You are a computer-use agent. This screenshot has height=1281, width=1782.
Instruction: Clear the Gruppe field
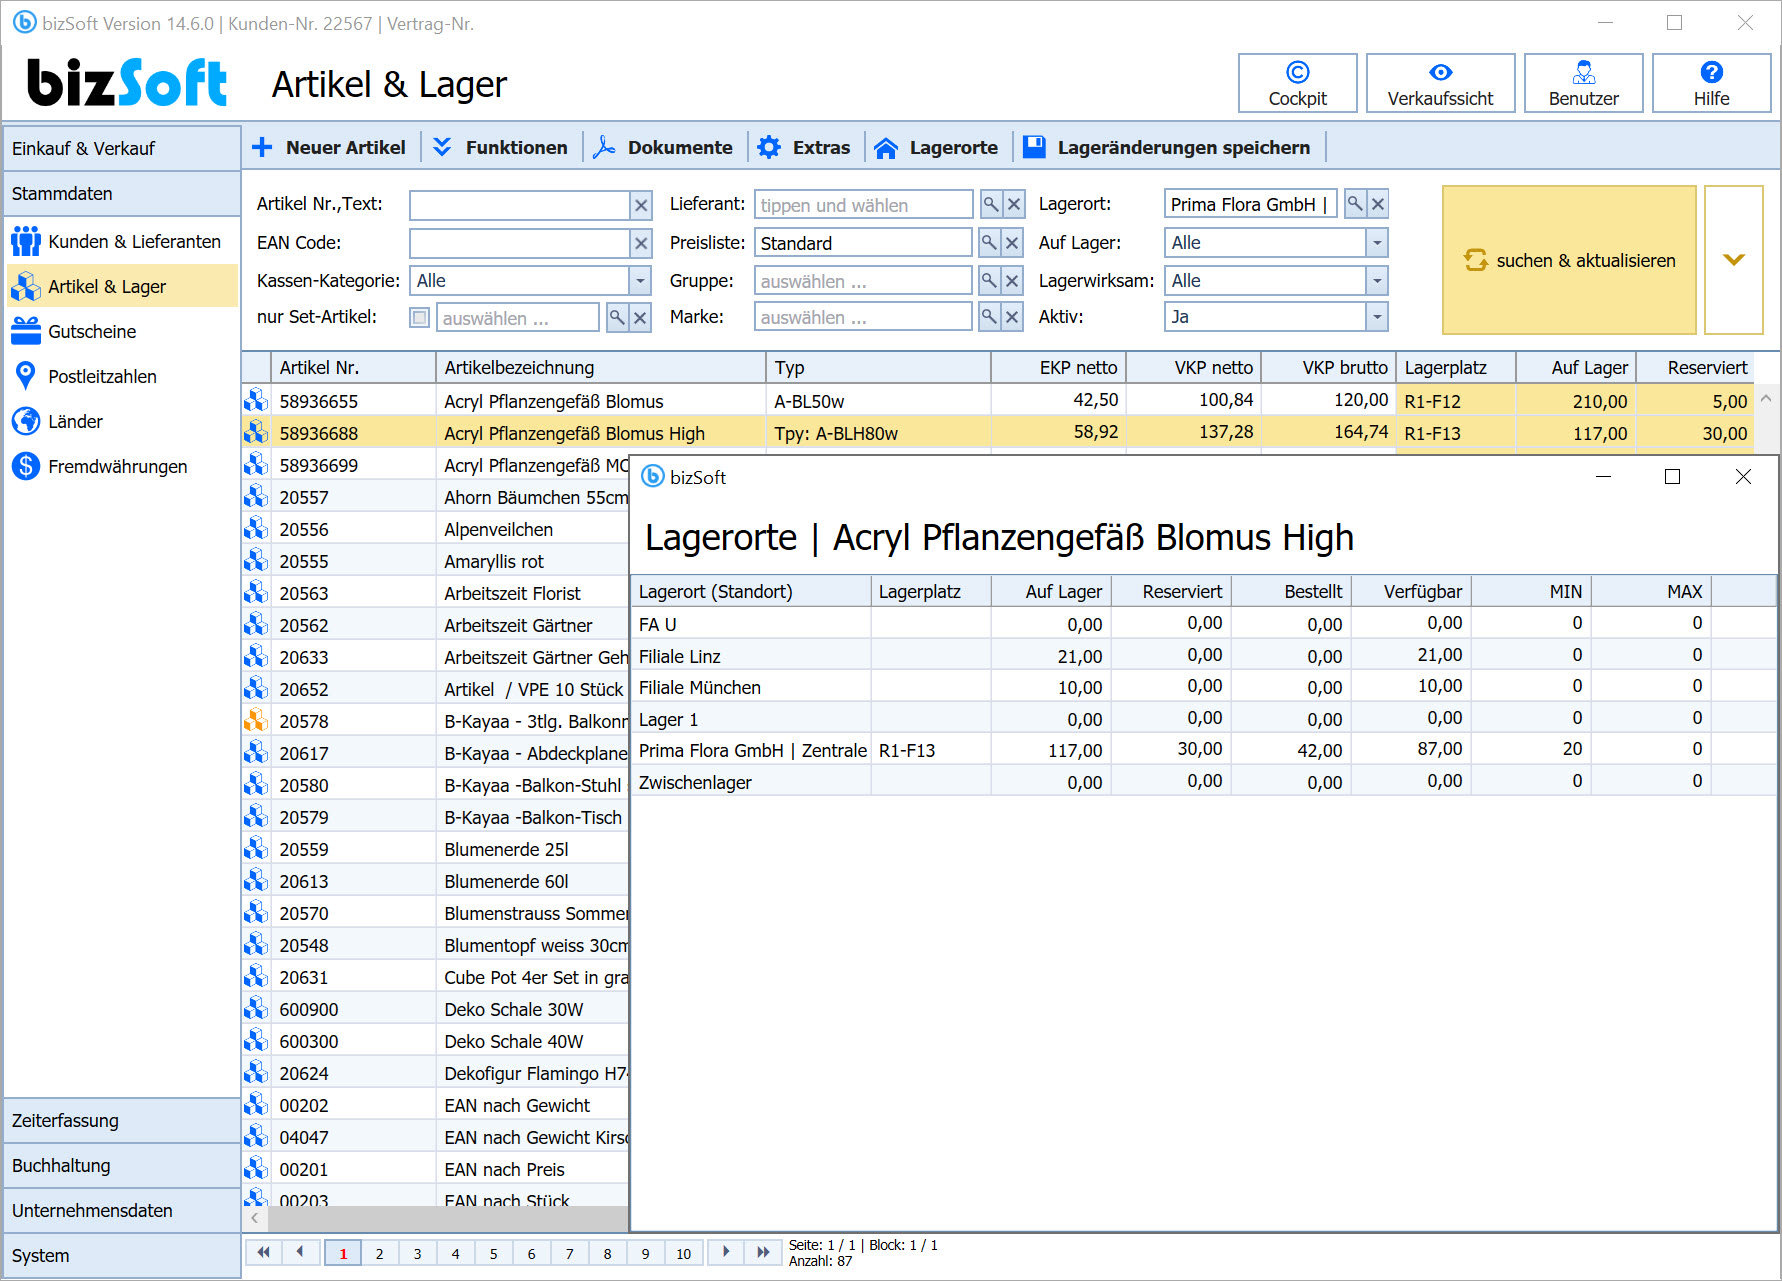click(1012, 280)
